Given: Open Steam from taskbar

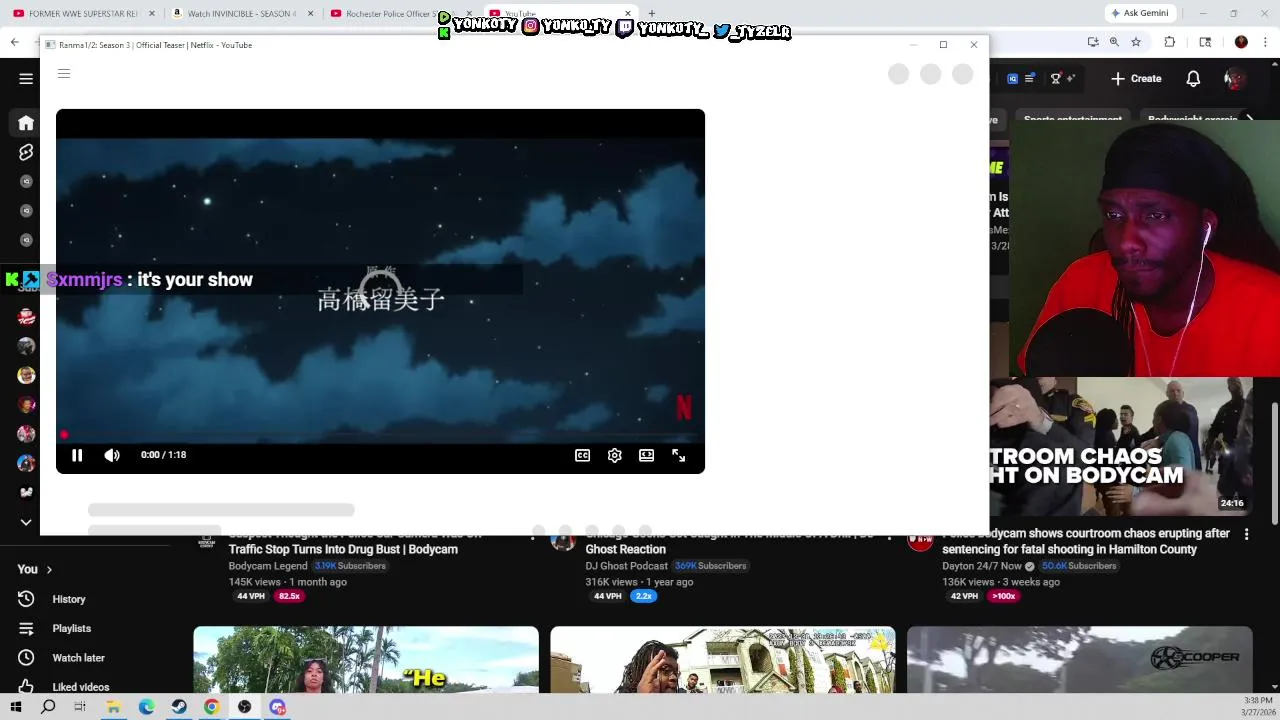Looking at the screenshot, I should pos(179,707).
